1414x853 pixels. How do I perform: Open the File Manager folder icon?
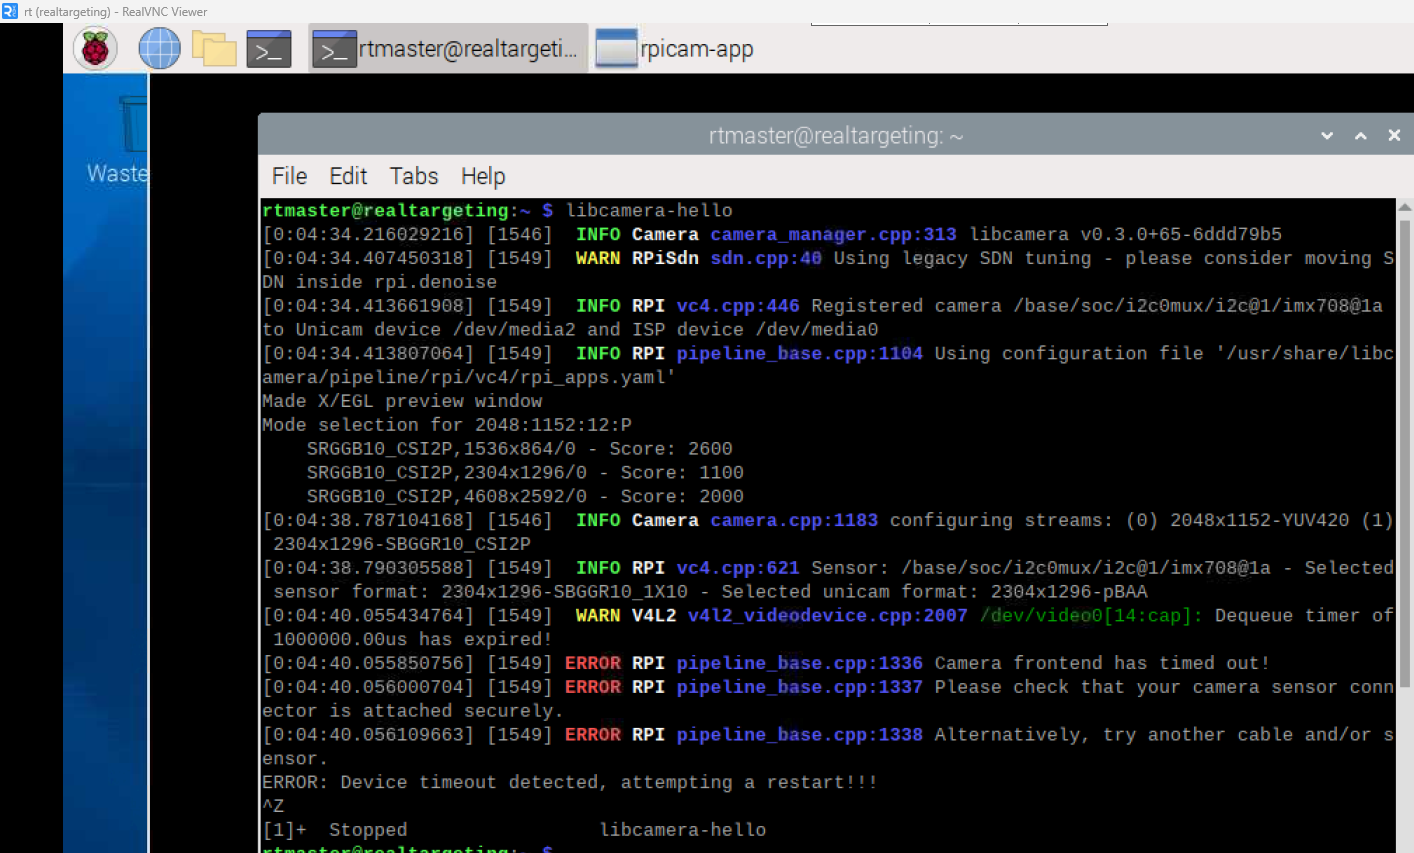click(214, 49)
